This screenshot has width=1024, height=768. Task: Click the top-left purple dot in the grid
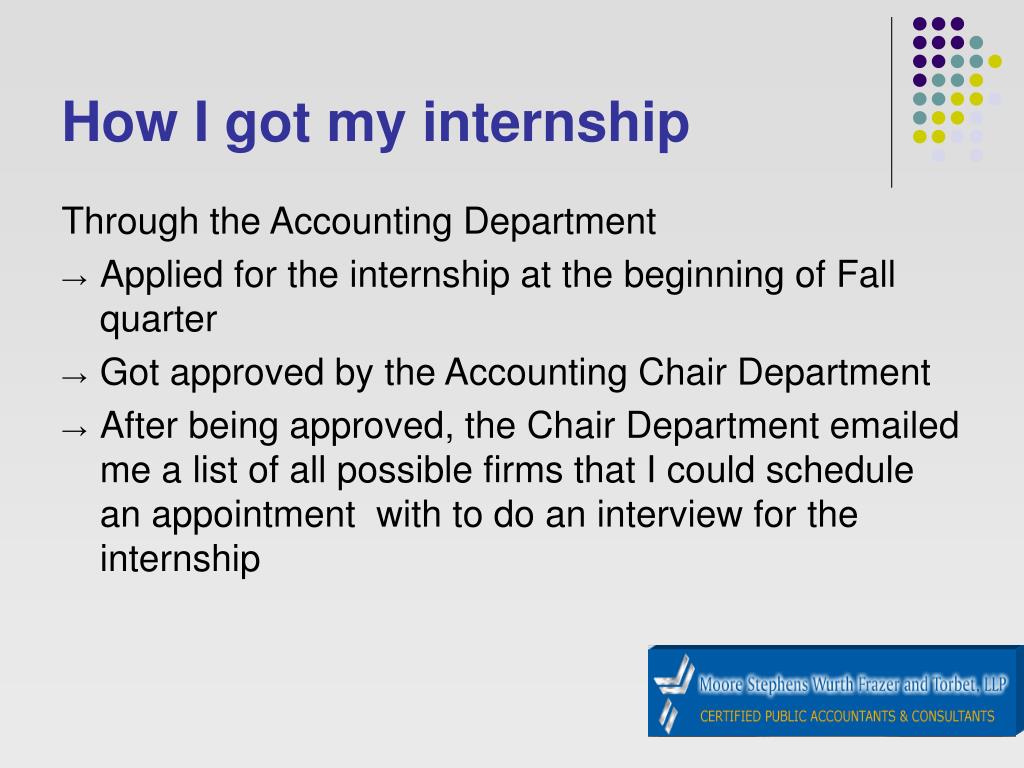[920, 24]
